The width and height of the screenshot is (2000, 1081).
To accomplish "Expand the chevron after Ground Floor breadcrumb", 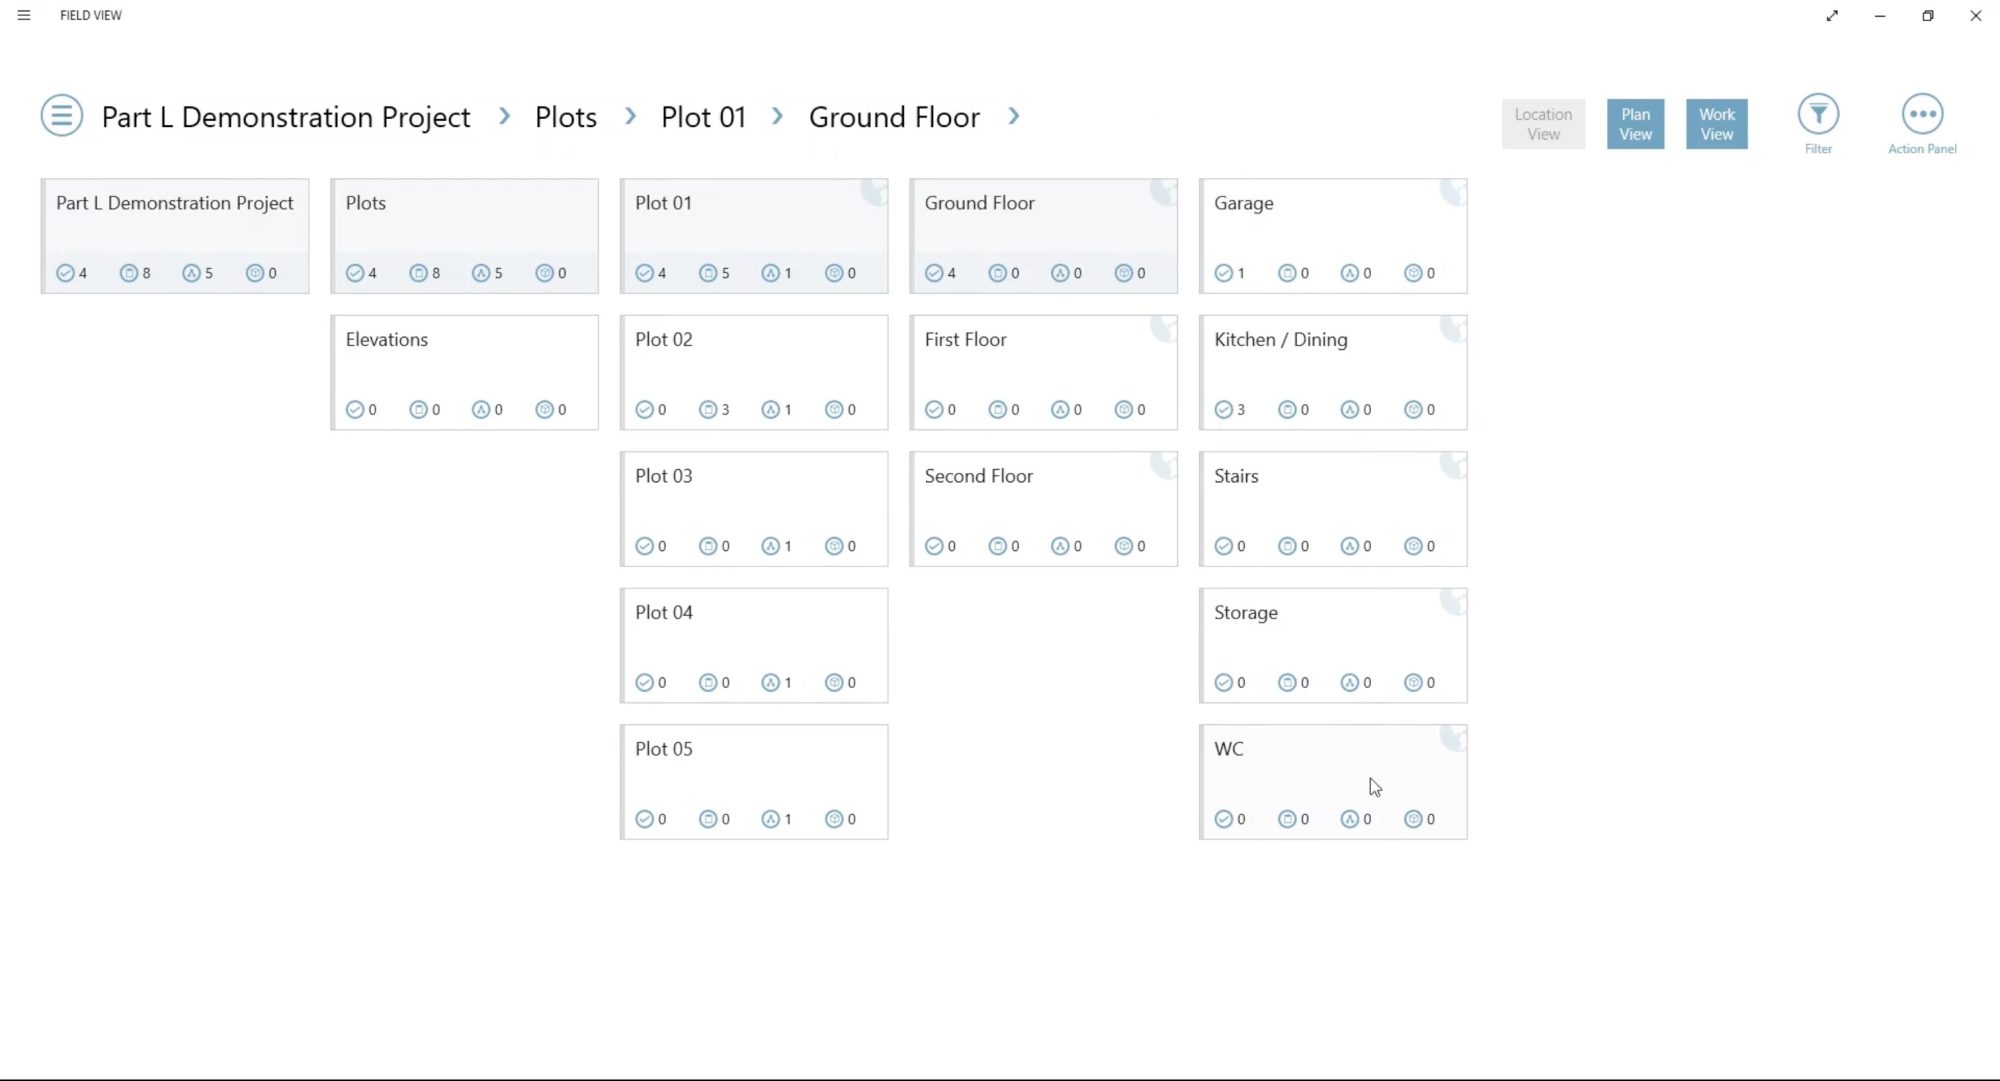I will click(1013, 116).
